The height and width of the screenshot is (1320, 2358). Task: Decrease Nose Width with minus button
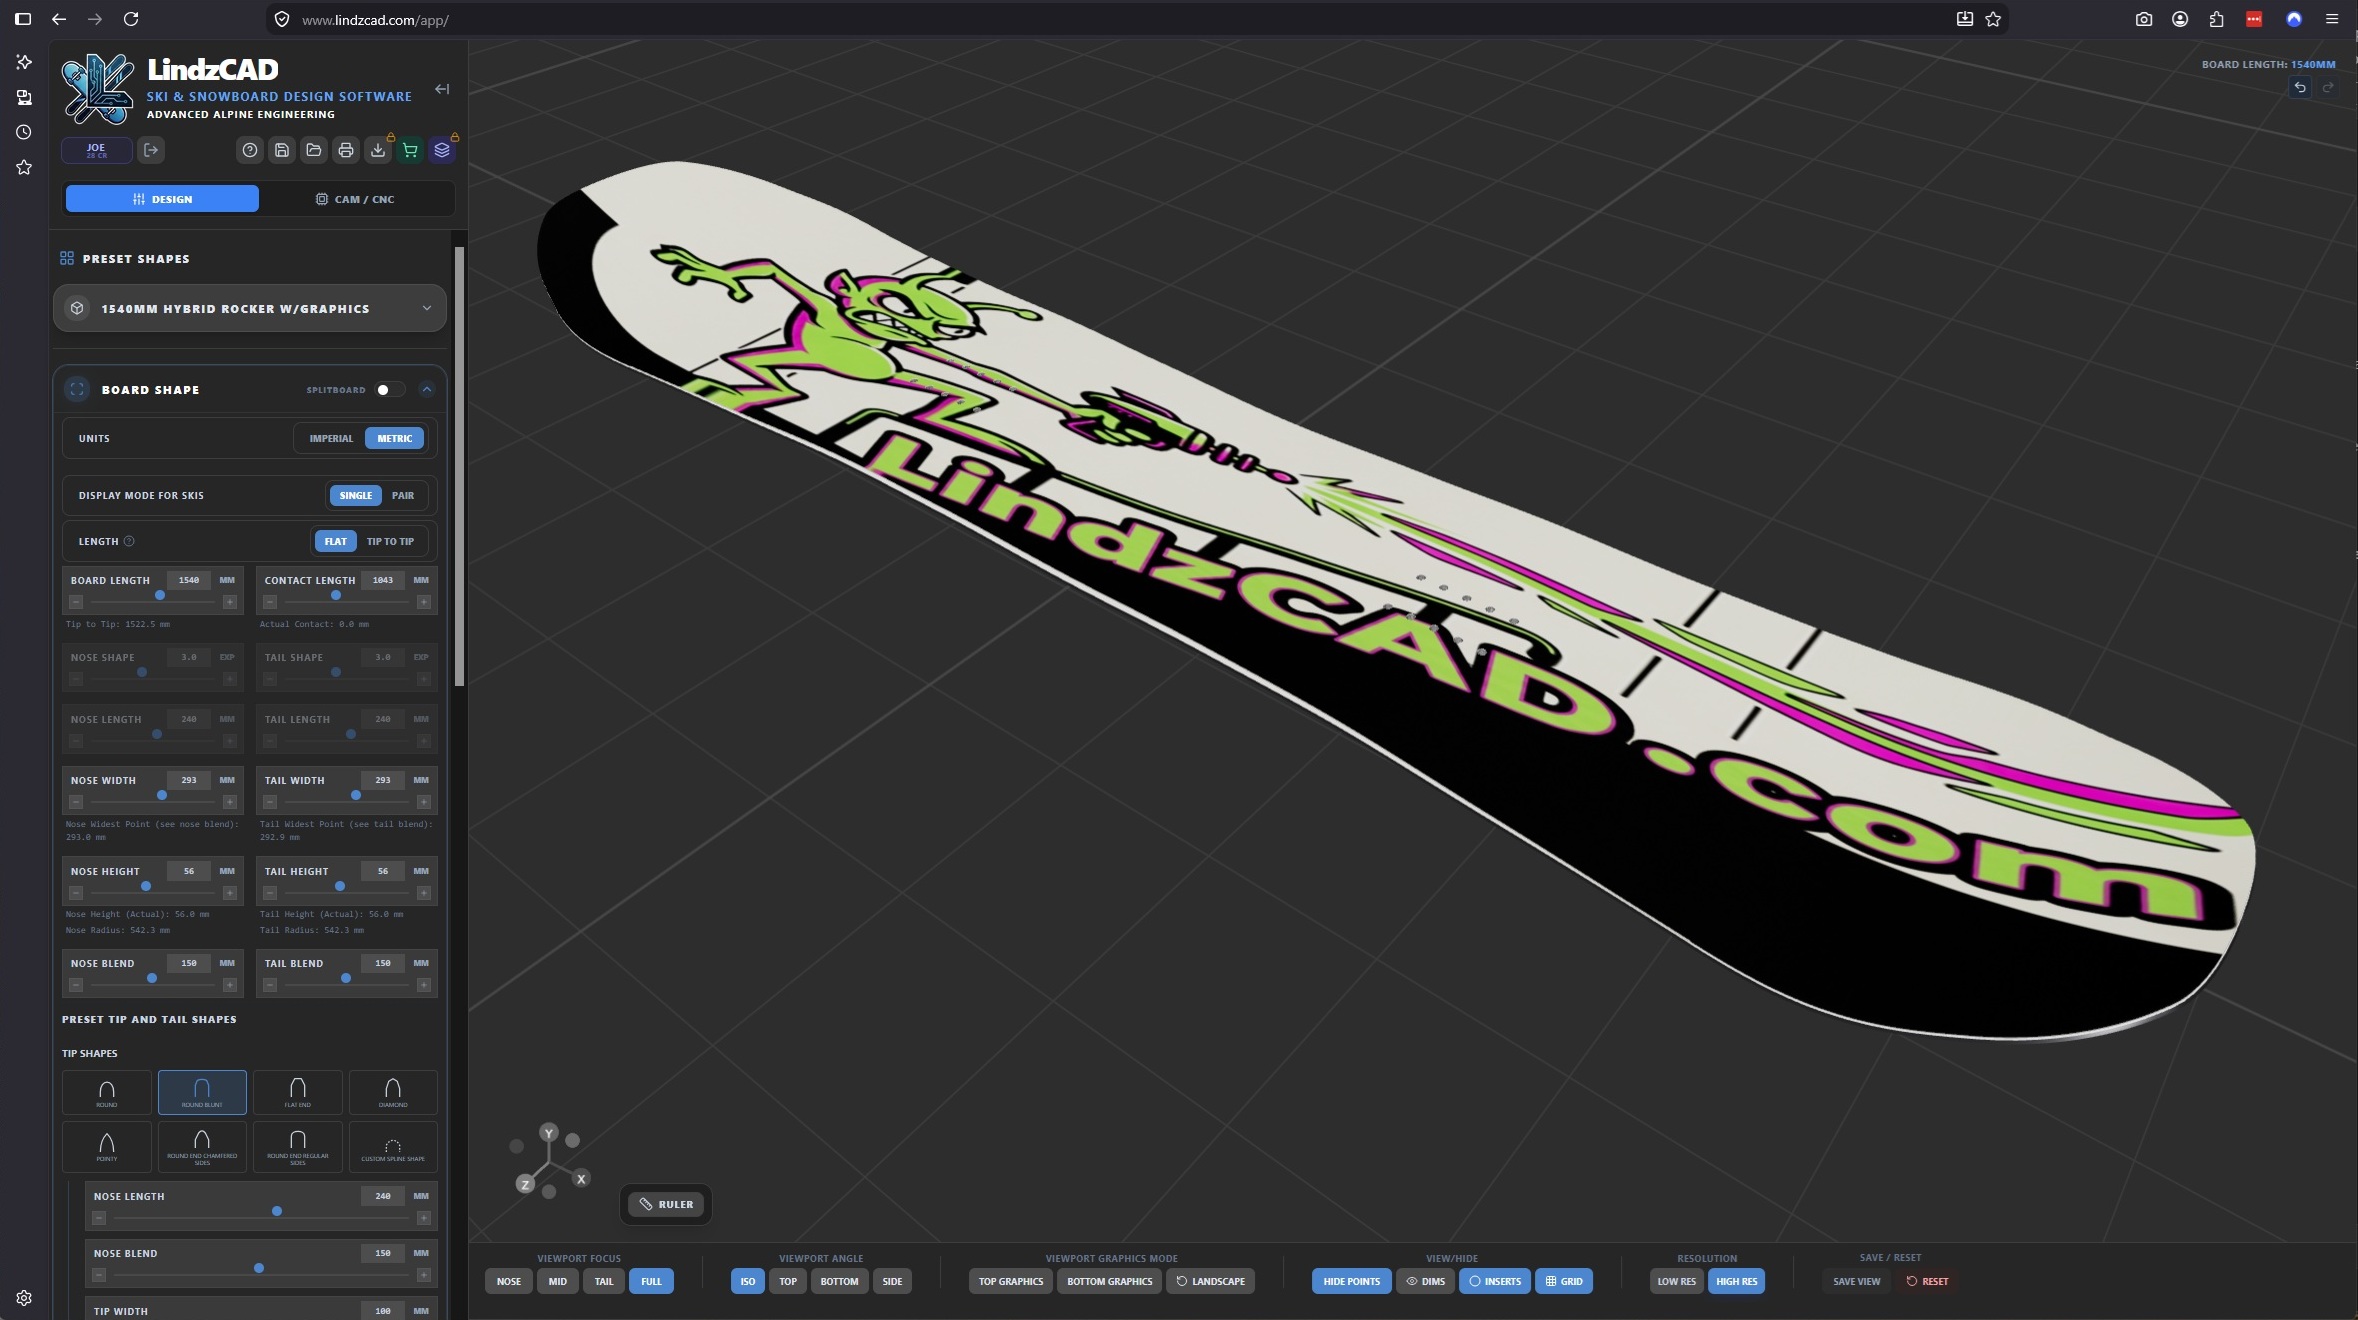(x=76, y=802)
